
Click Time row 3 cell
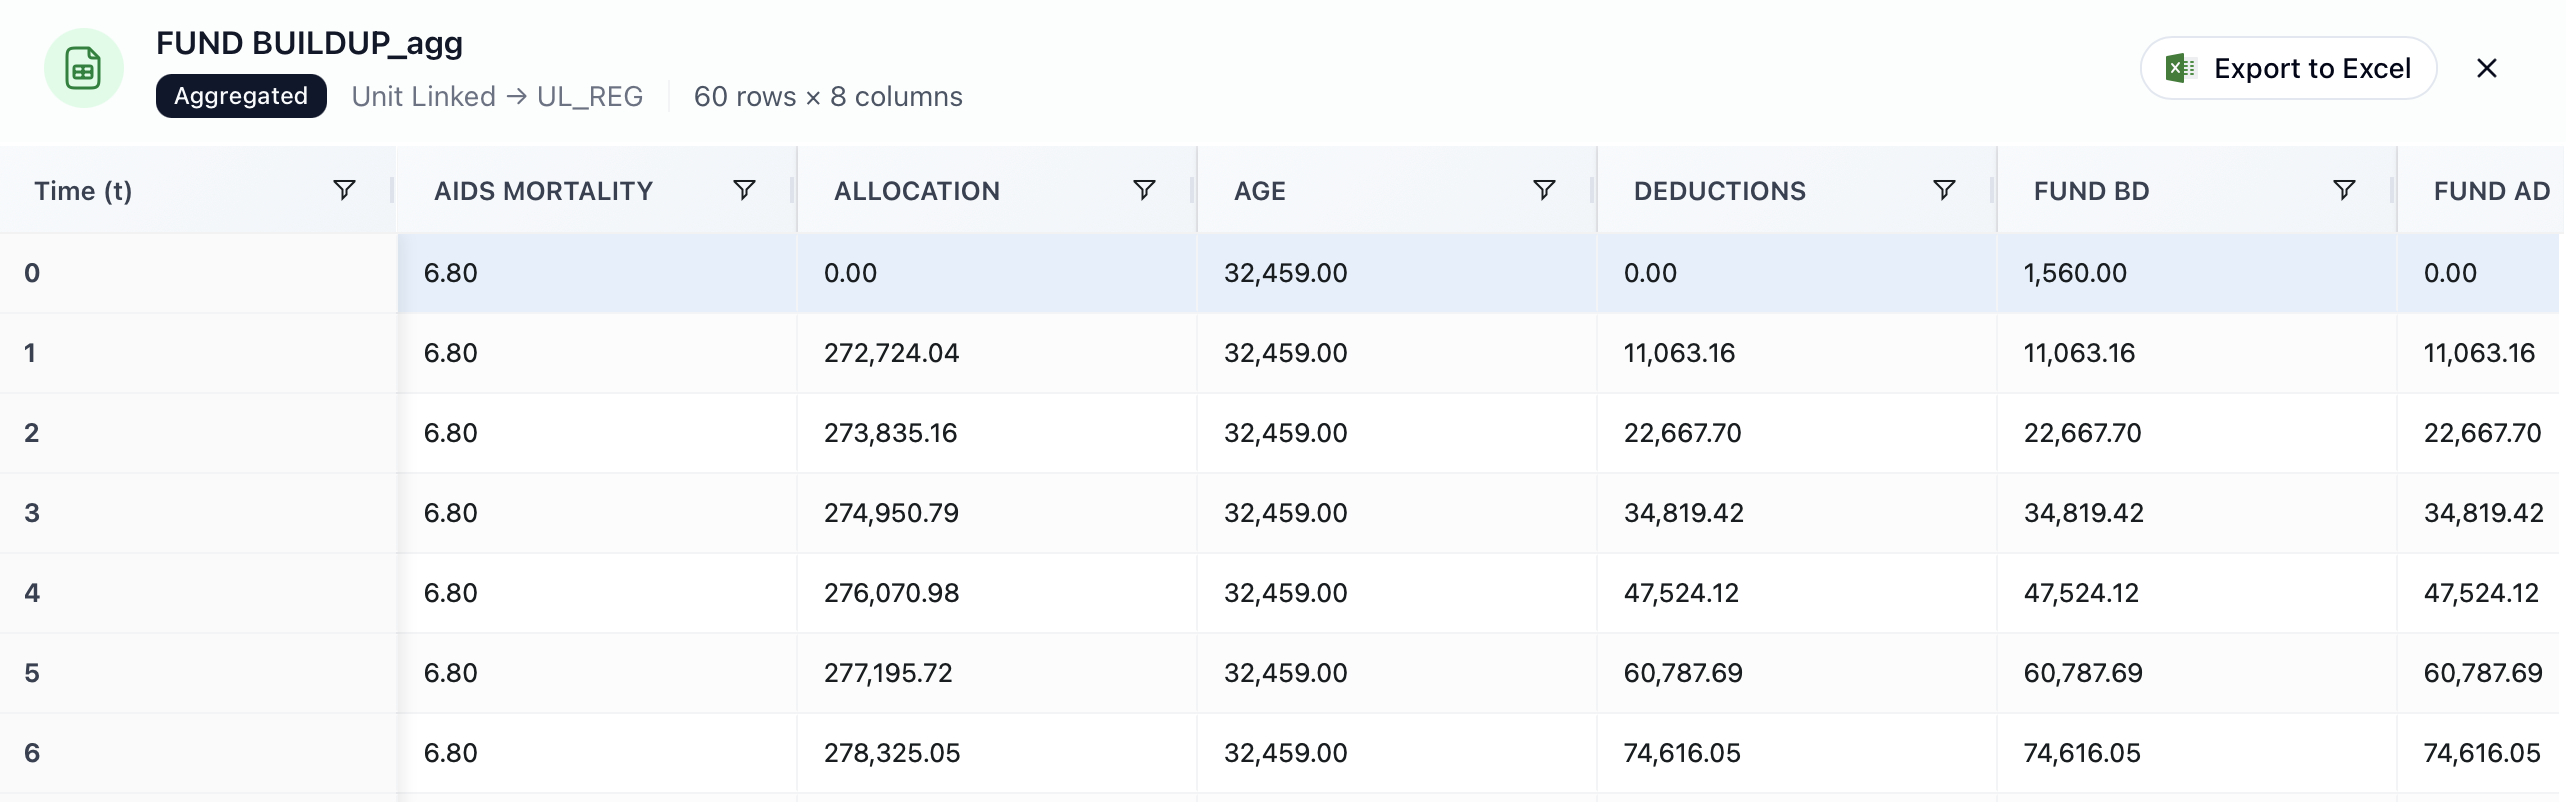click(198, 513)
